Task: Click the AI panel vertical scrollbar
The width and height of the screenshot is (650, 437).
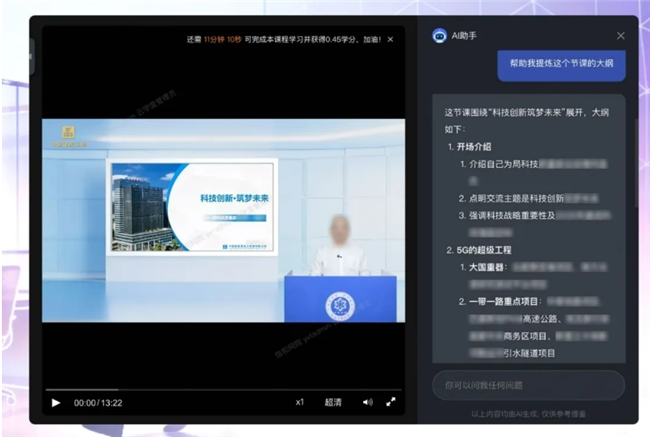Action: (x=633, y=160)
